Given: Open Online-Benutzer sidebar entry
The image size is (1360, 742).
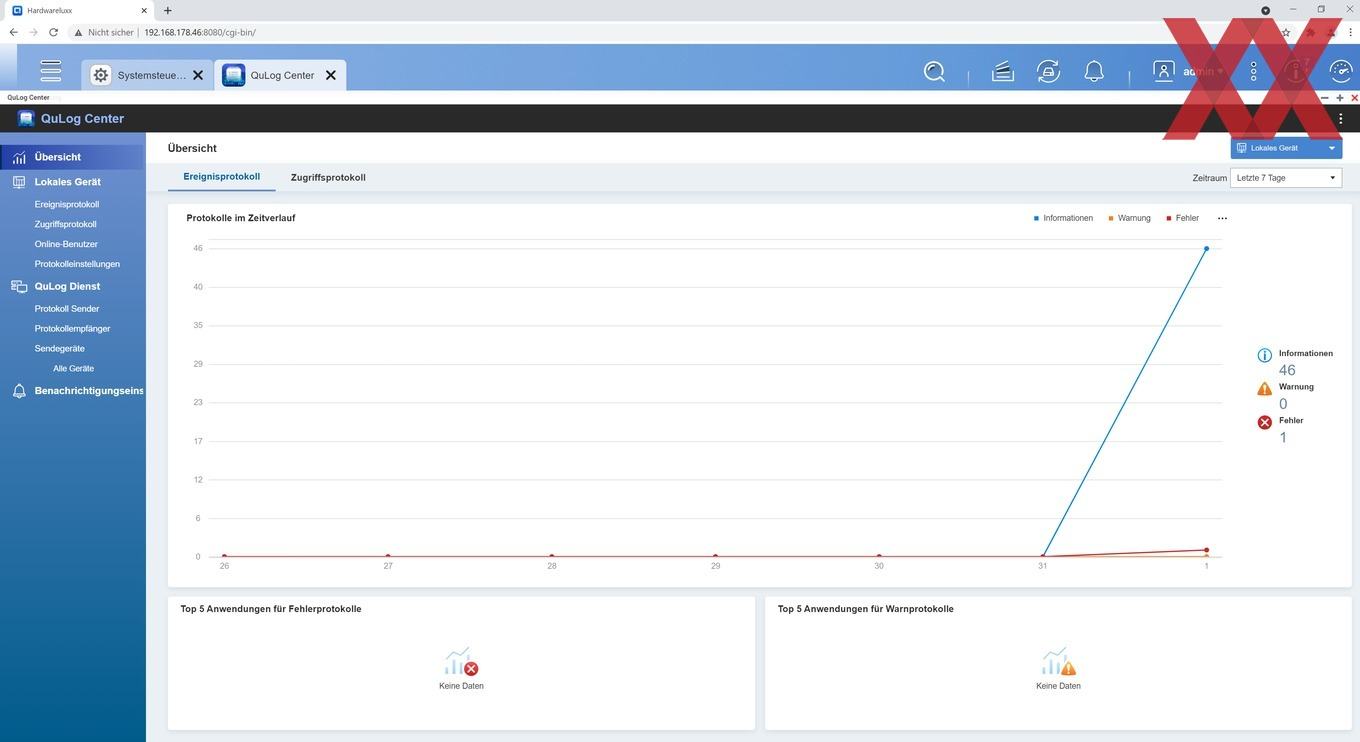Looking at the screenshot, I should click(66, 244).
